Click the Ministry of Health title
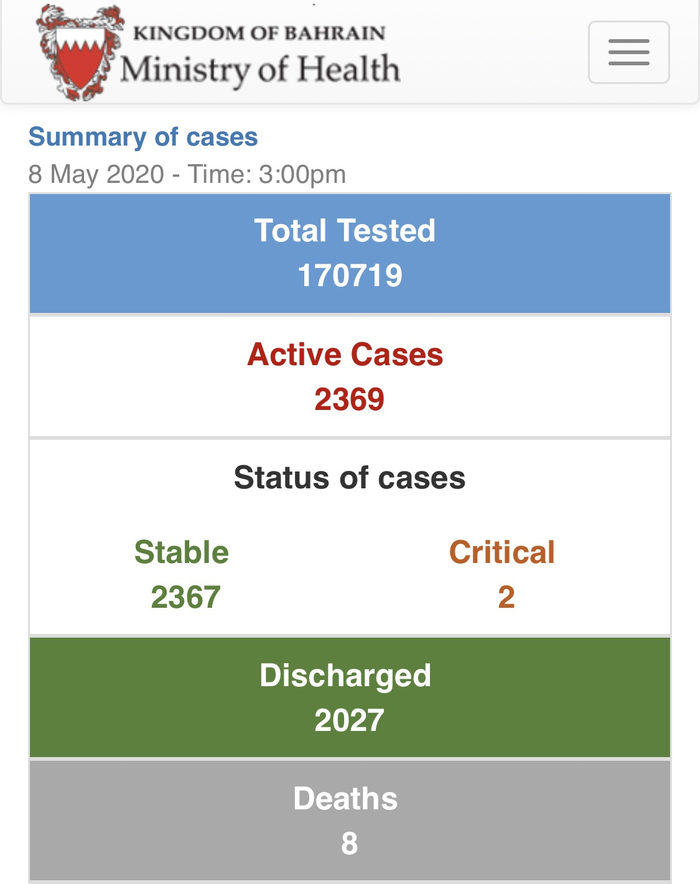700x884 pixels. coord(260,69)
